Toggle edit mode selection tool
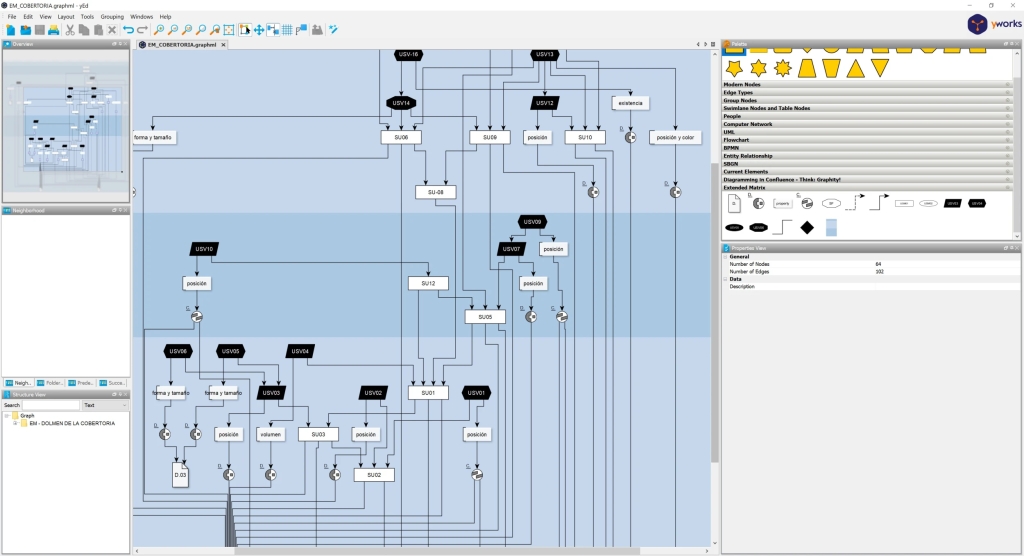Viewport: 1024px width, 556px height. [245, 30]
